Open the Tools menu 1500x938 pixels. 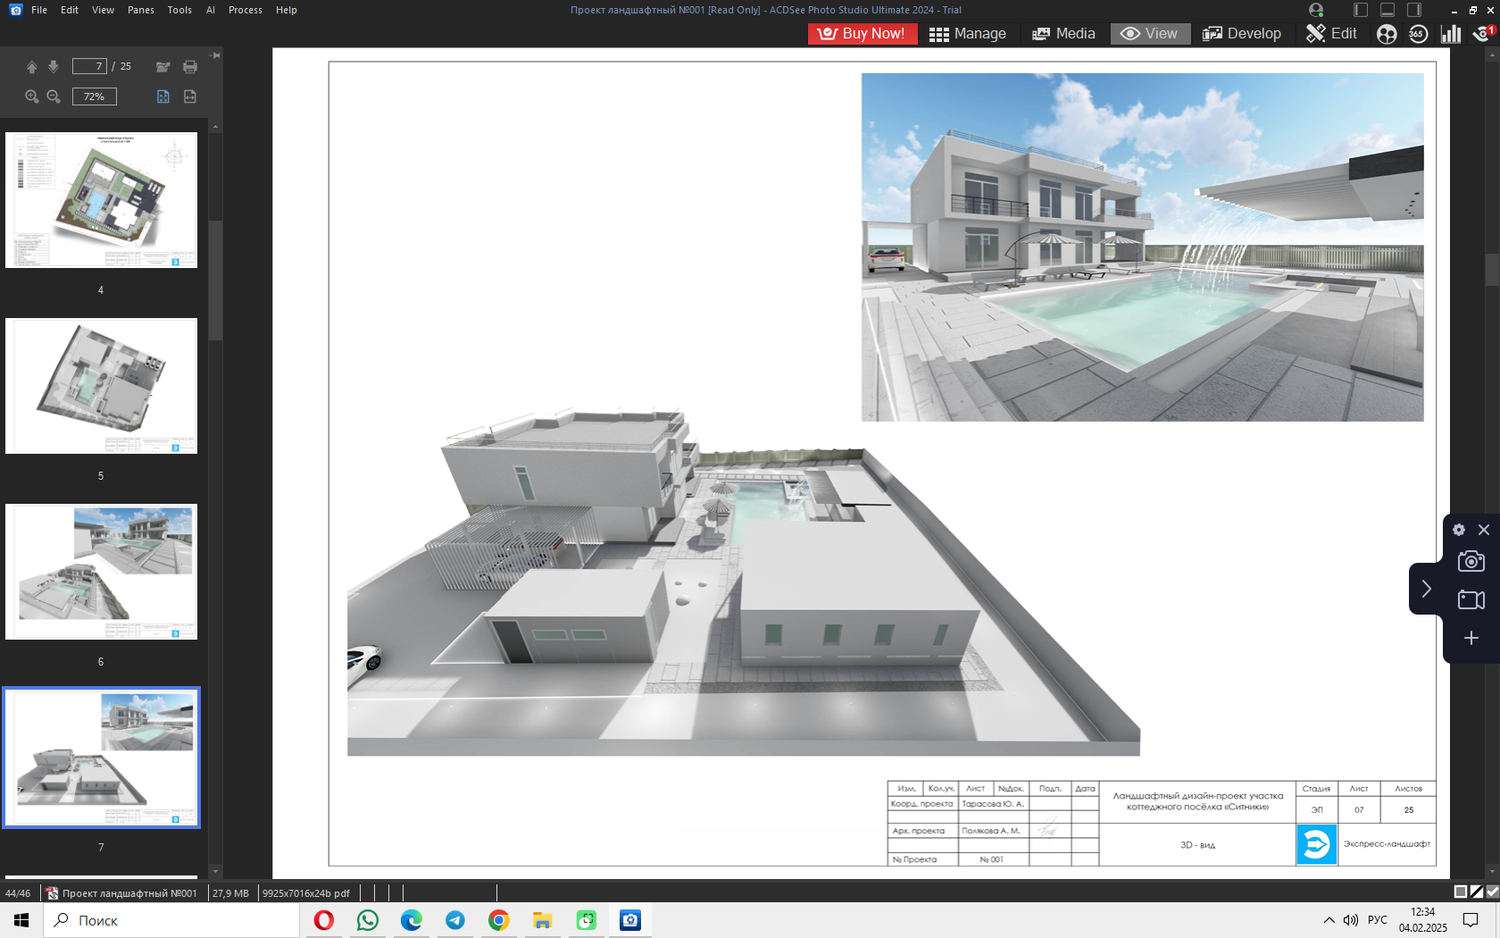tap(180, 10)
